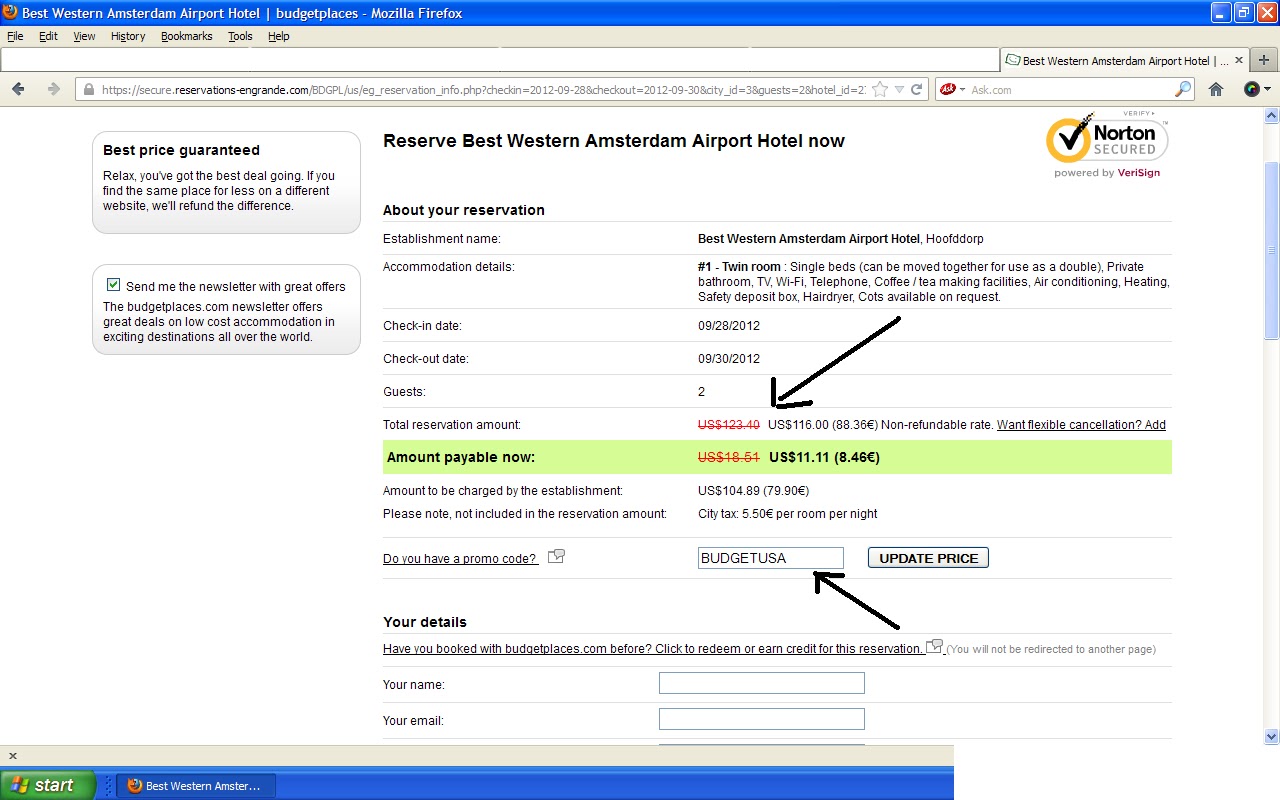The height and width of the screenshot is (800, 1280).
Task: Click the crossed-out US$123.40 price
Action: 729,425
